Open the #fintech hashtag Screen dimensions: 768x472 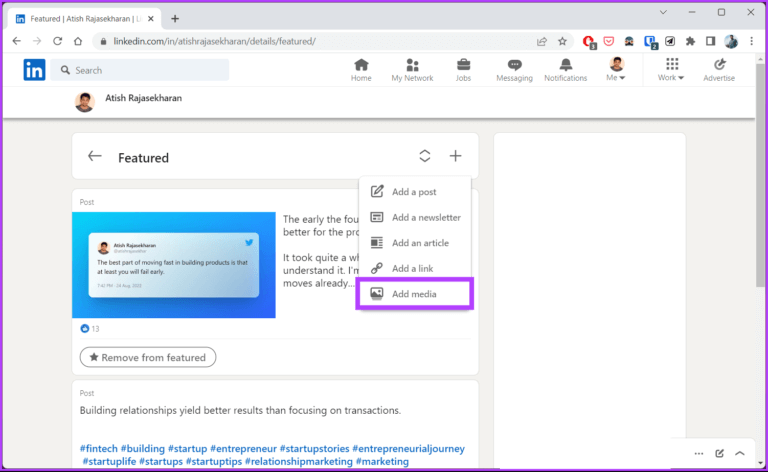(98, 448)
